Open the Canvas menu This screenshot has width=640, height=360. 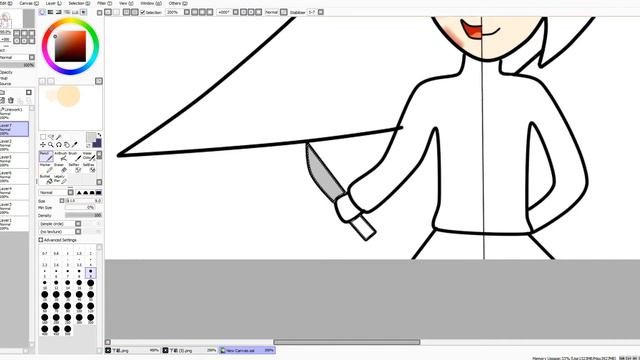[x=29, y=3]
